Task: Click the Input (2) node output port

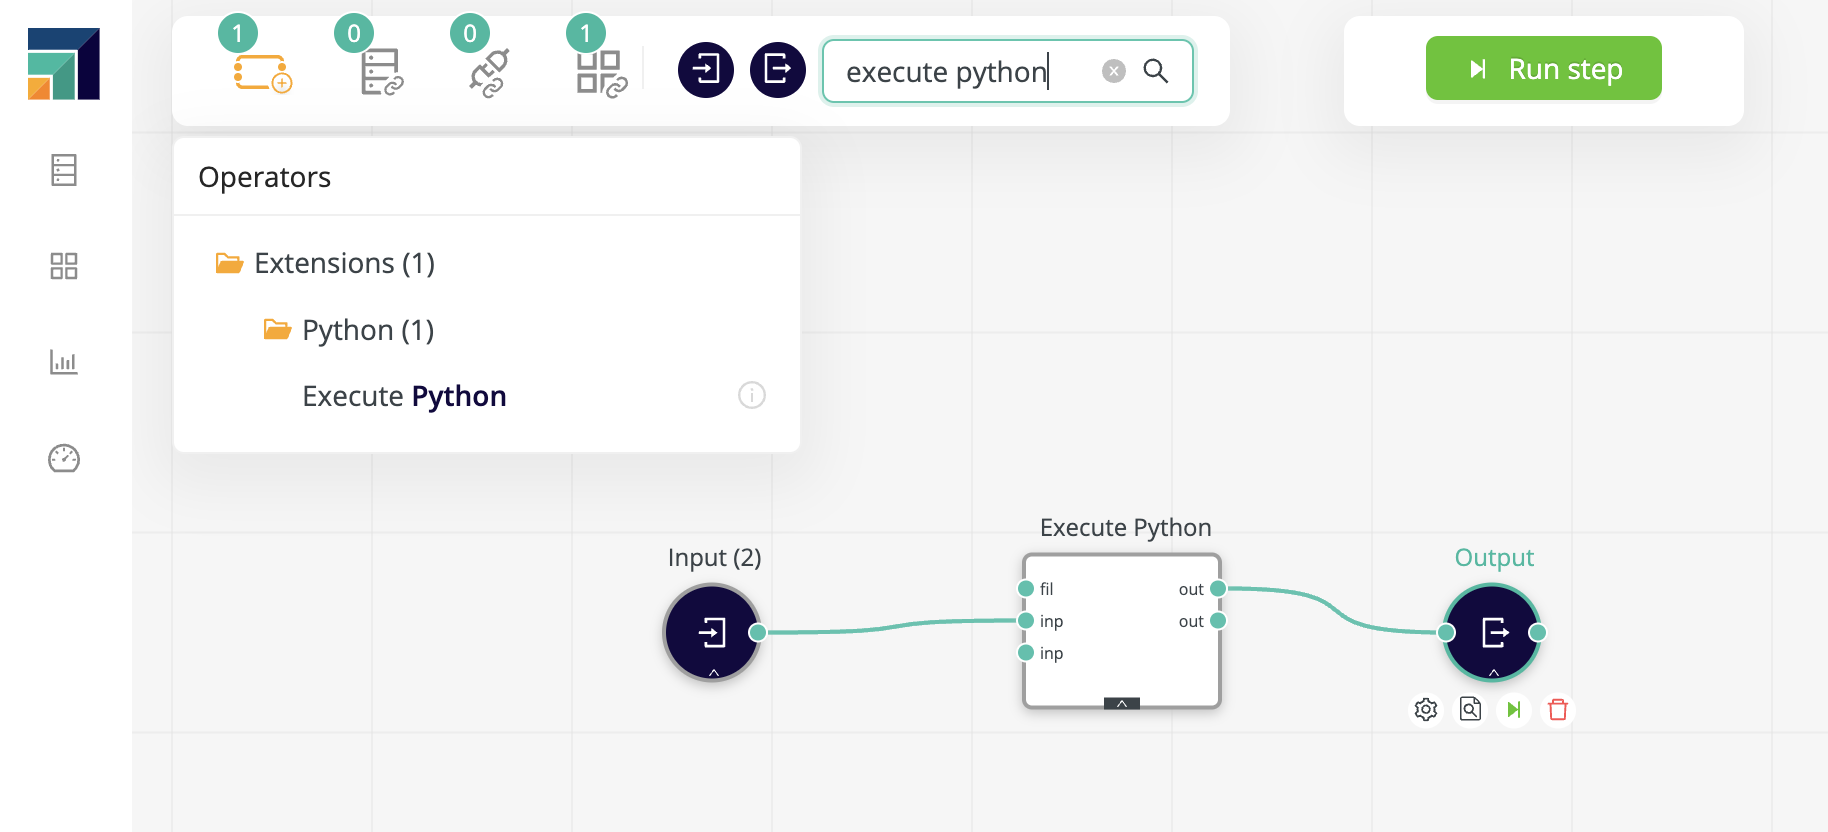Action: coord(758,632)
